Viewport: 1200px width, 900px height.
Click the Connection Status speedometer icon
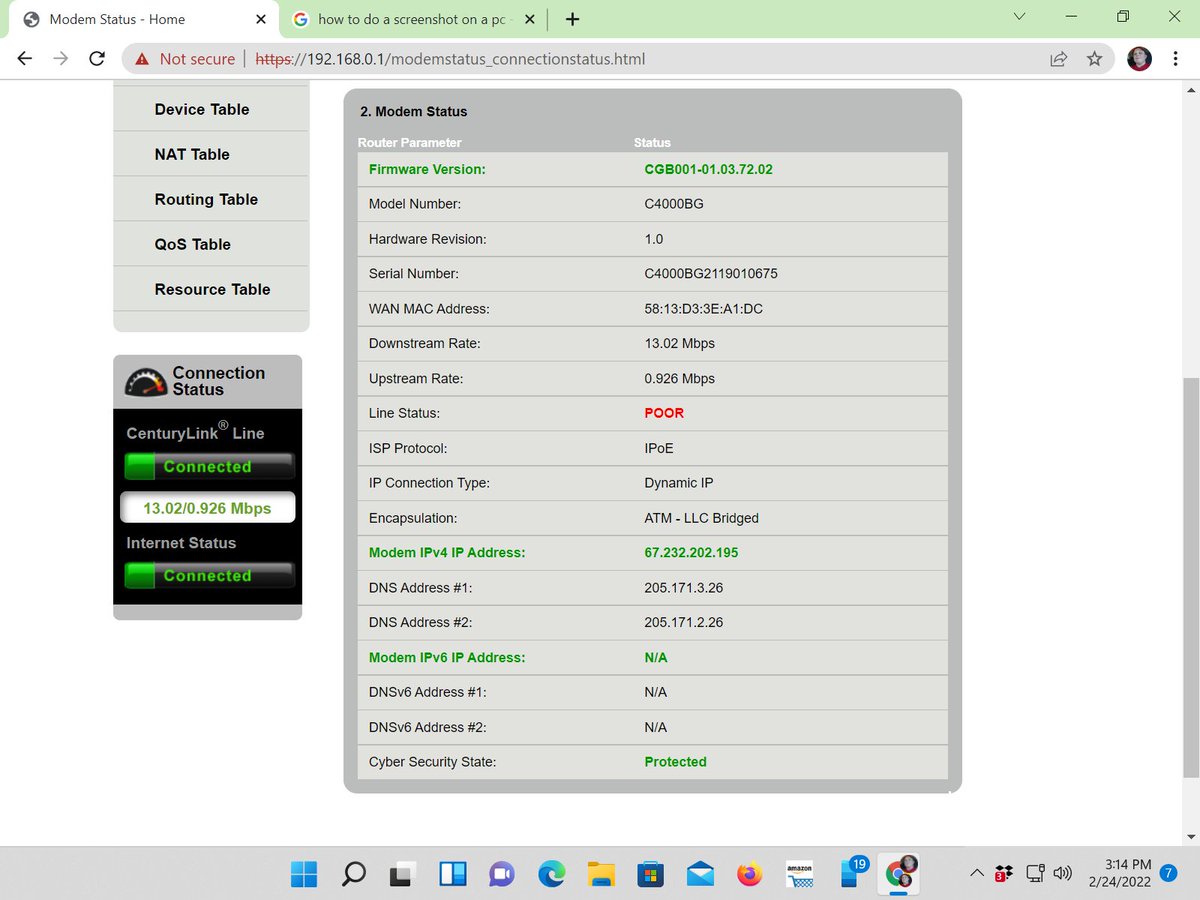145,381
